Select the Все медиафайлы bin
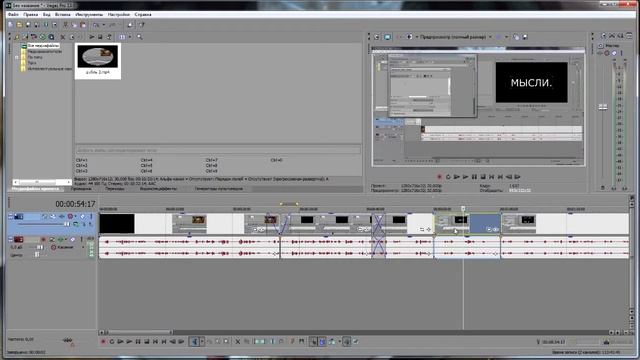 click(x=43, y=46)
